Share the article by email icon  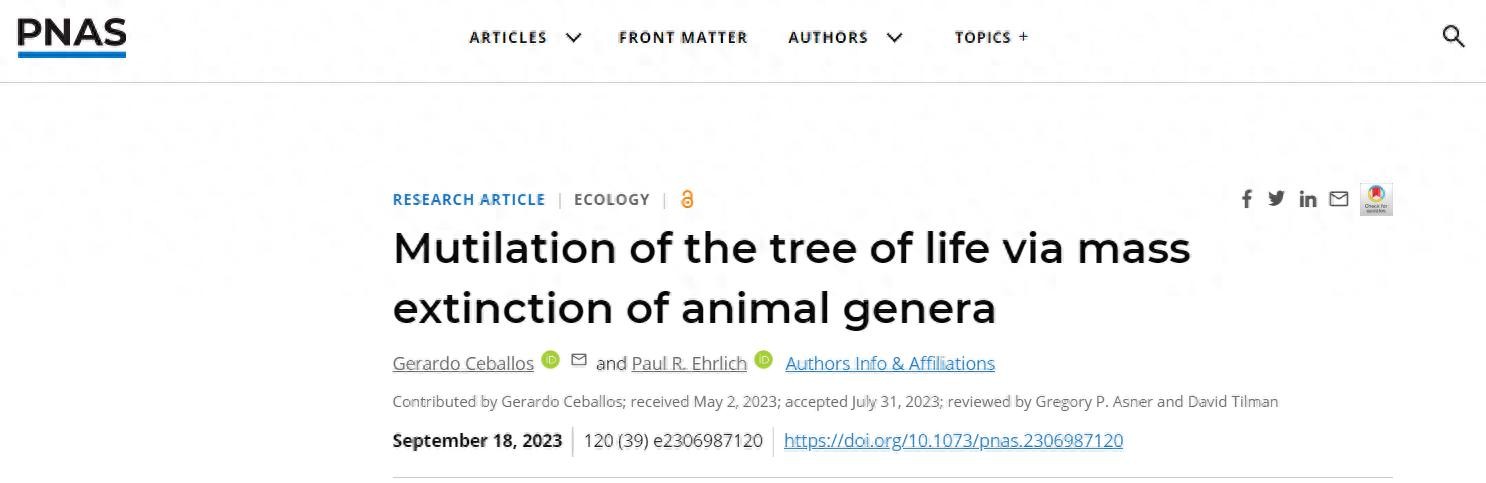tap(1338, 199)
